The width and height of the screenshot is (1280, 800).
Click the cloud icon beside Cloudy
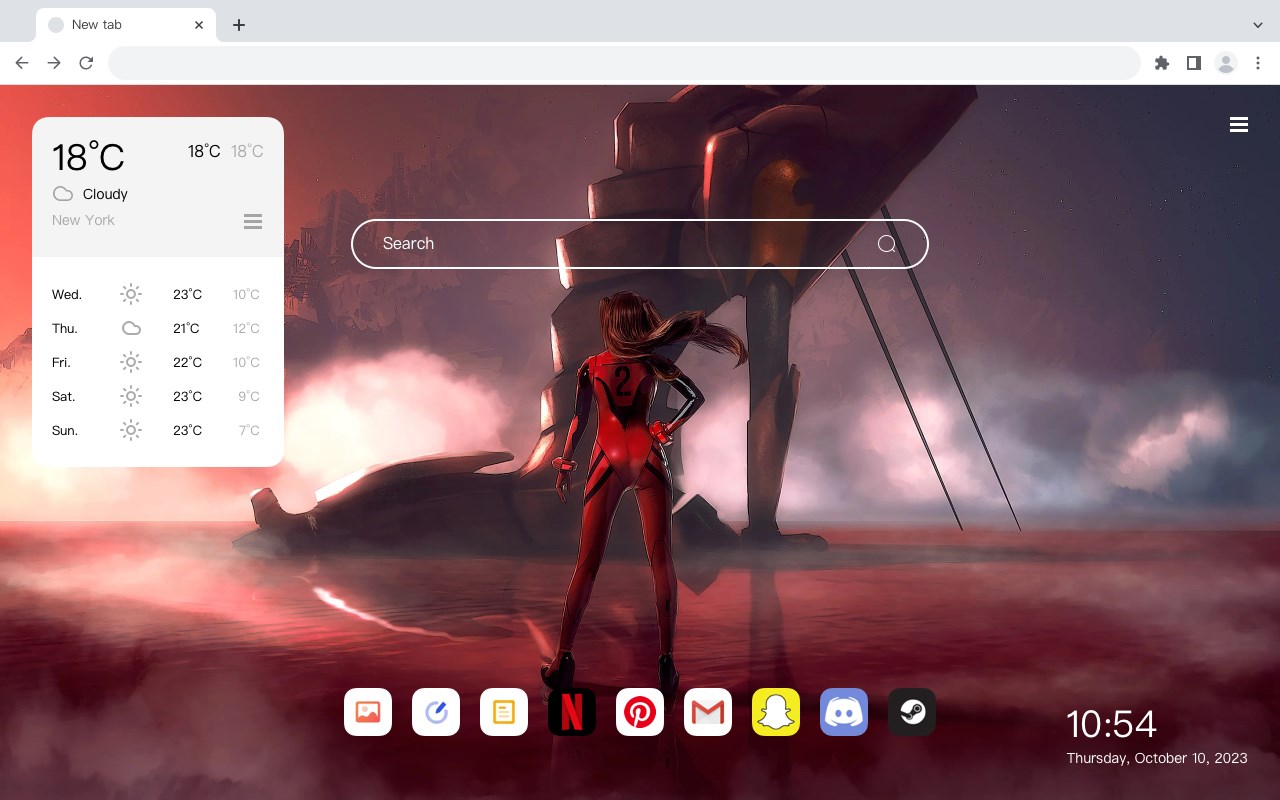pos(63,194)
